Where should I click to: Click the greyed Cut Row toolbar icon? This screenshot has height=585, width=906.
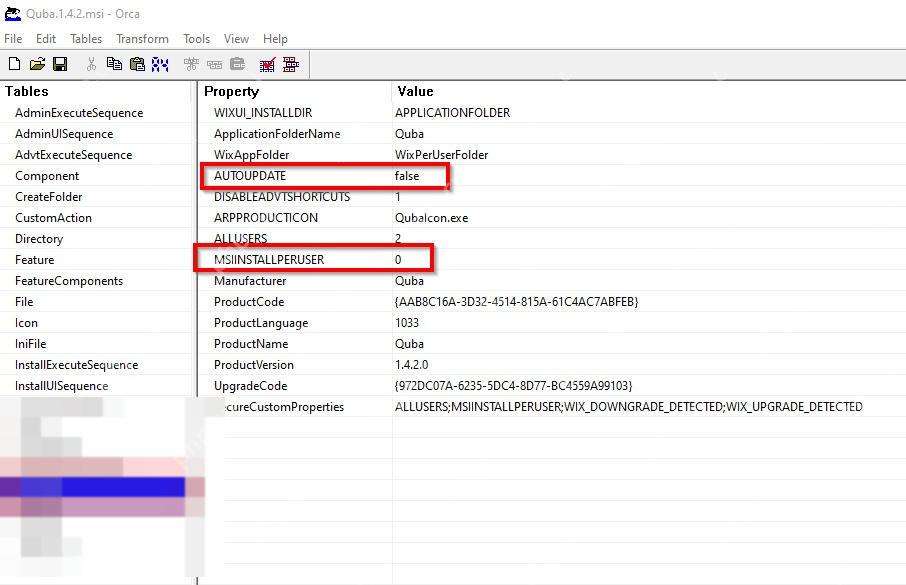click(x=191, y=64)
